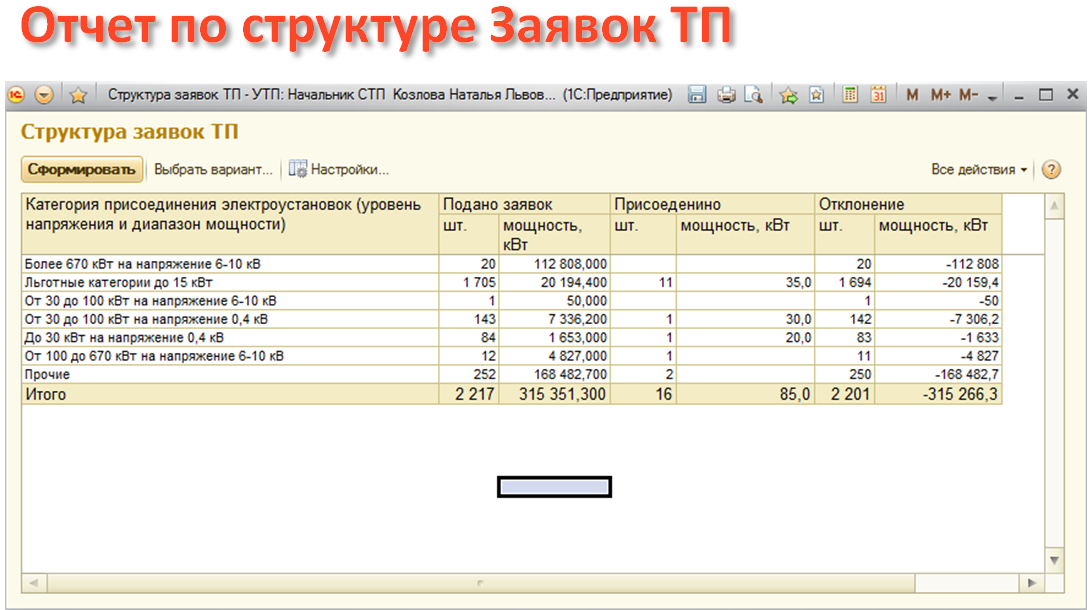Open print preview with magnifier icon

753,95
